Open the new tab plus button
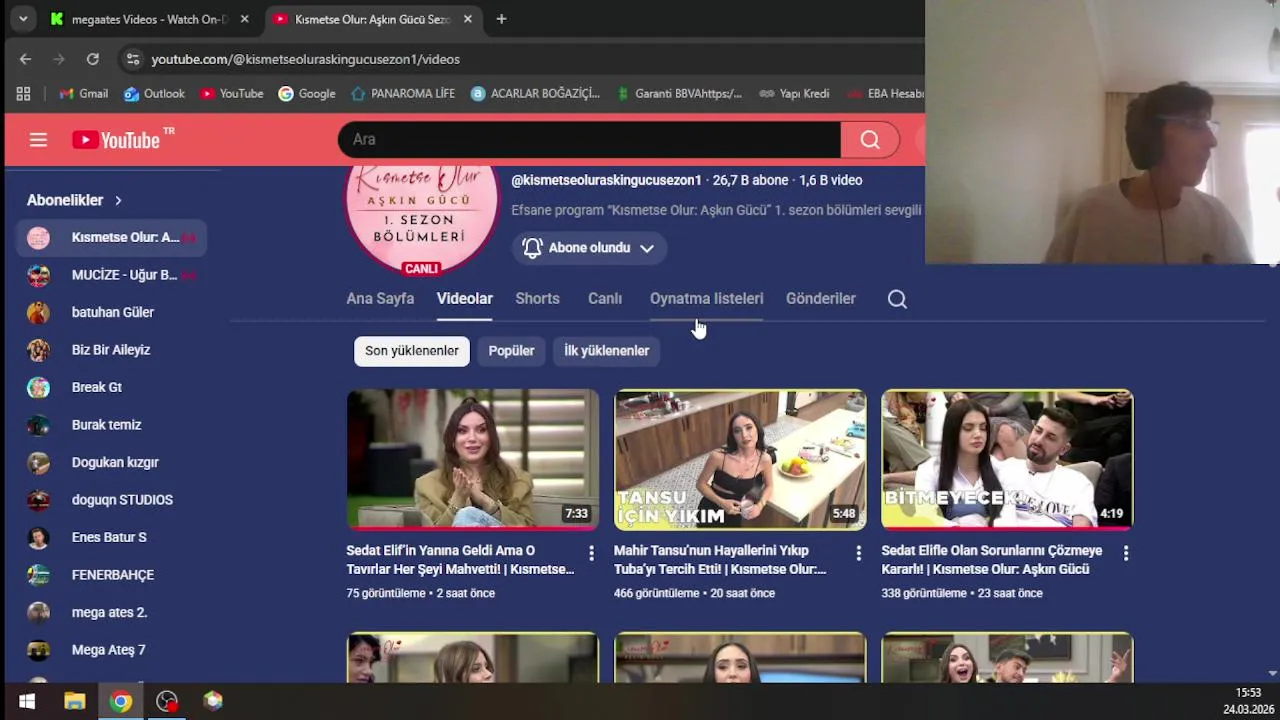The width and height of the screenshot is (1280, 720). click(x=501, y=19)
